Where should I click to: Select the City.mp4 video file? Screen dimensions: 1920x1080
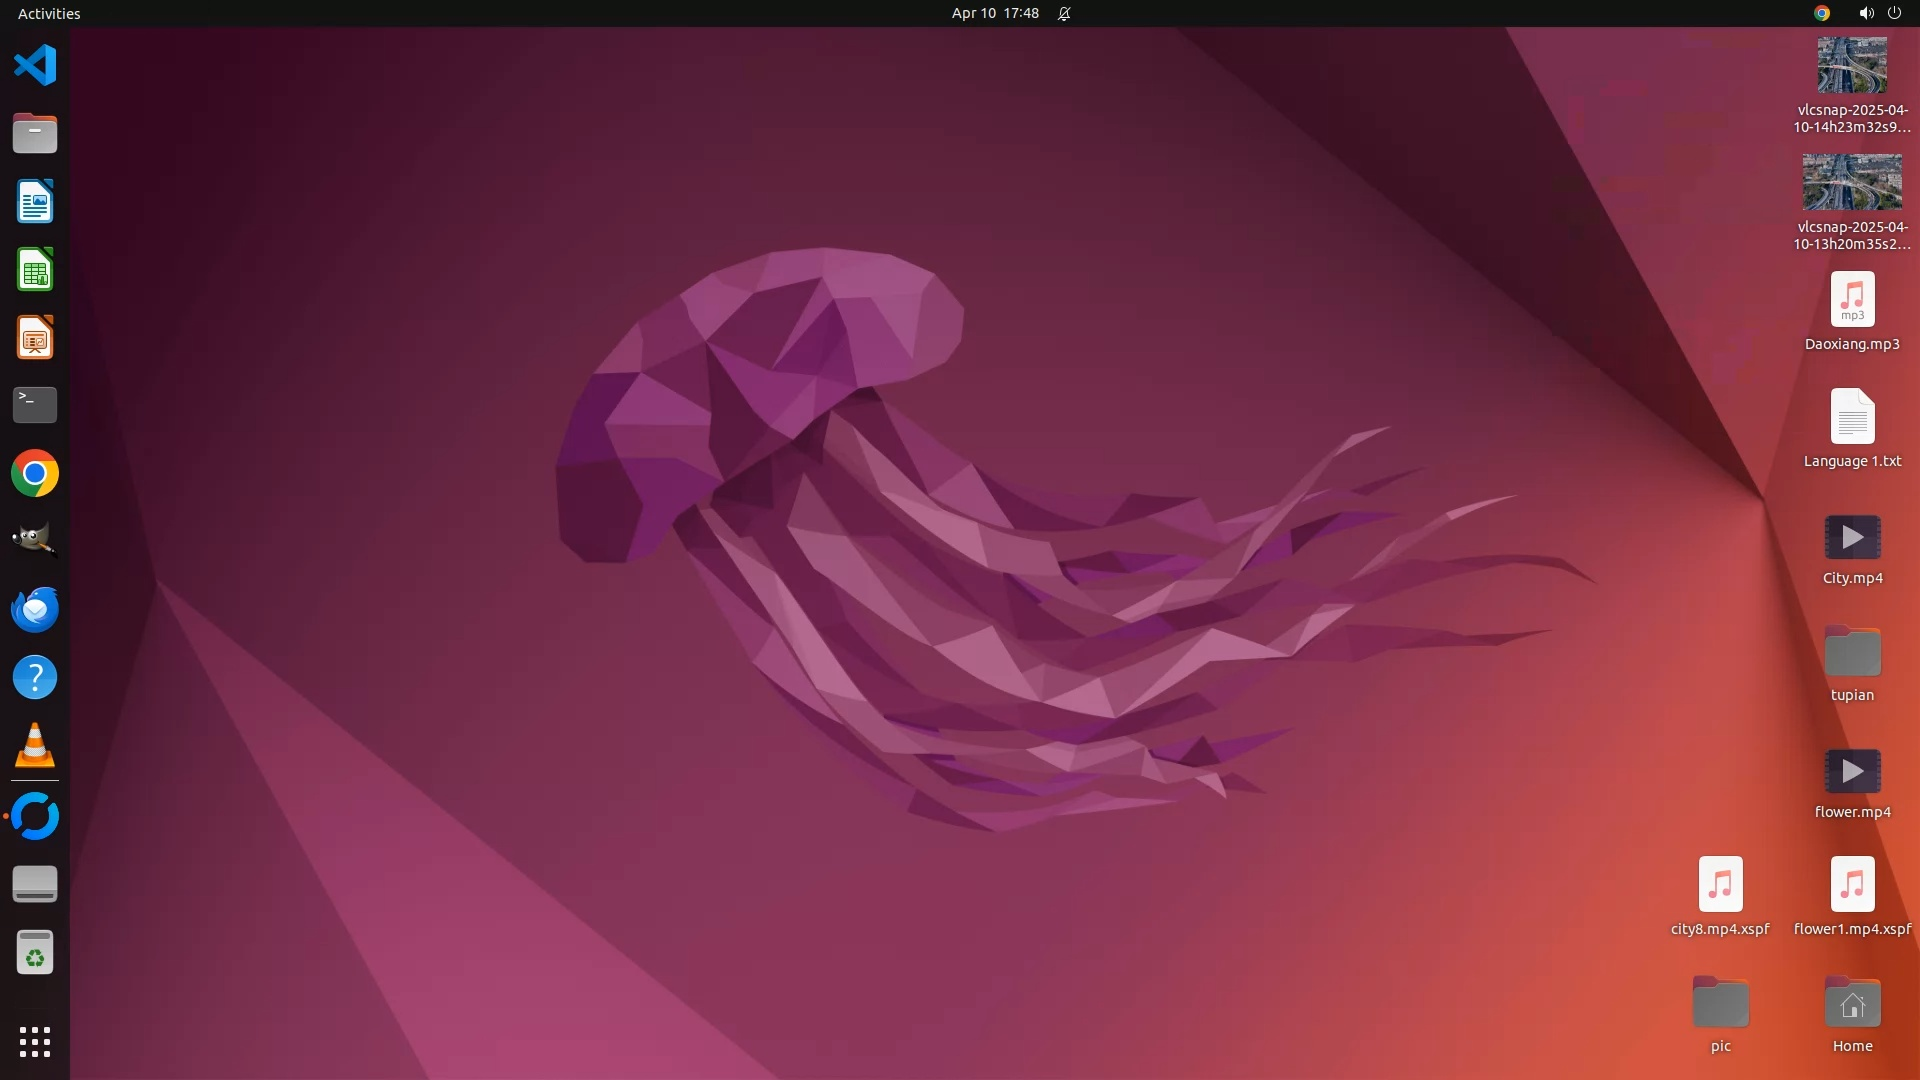tap(1852, 538)
